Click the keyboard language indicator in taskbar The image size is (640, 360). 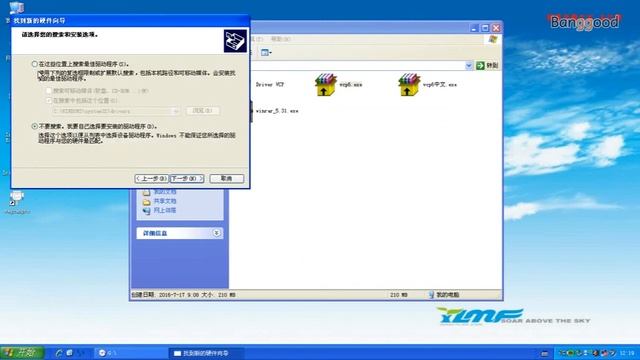point(544,353)
